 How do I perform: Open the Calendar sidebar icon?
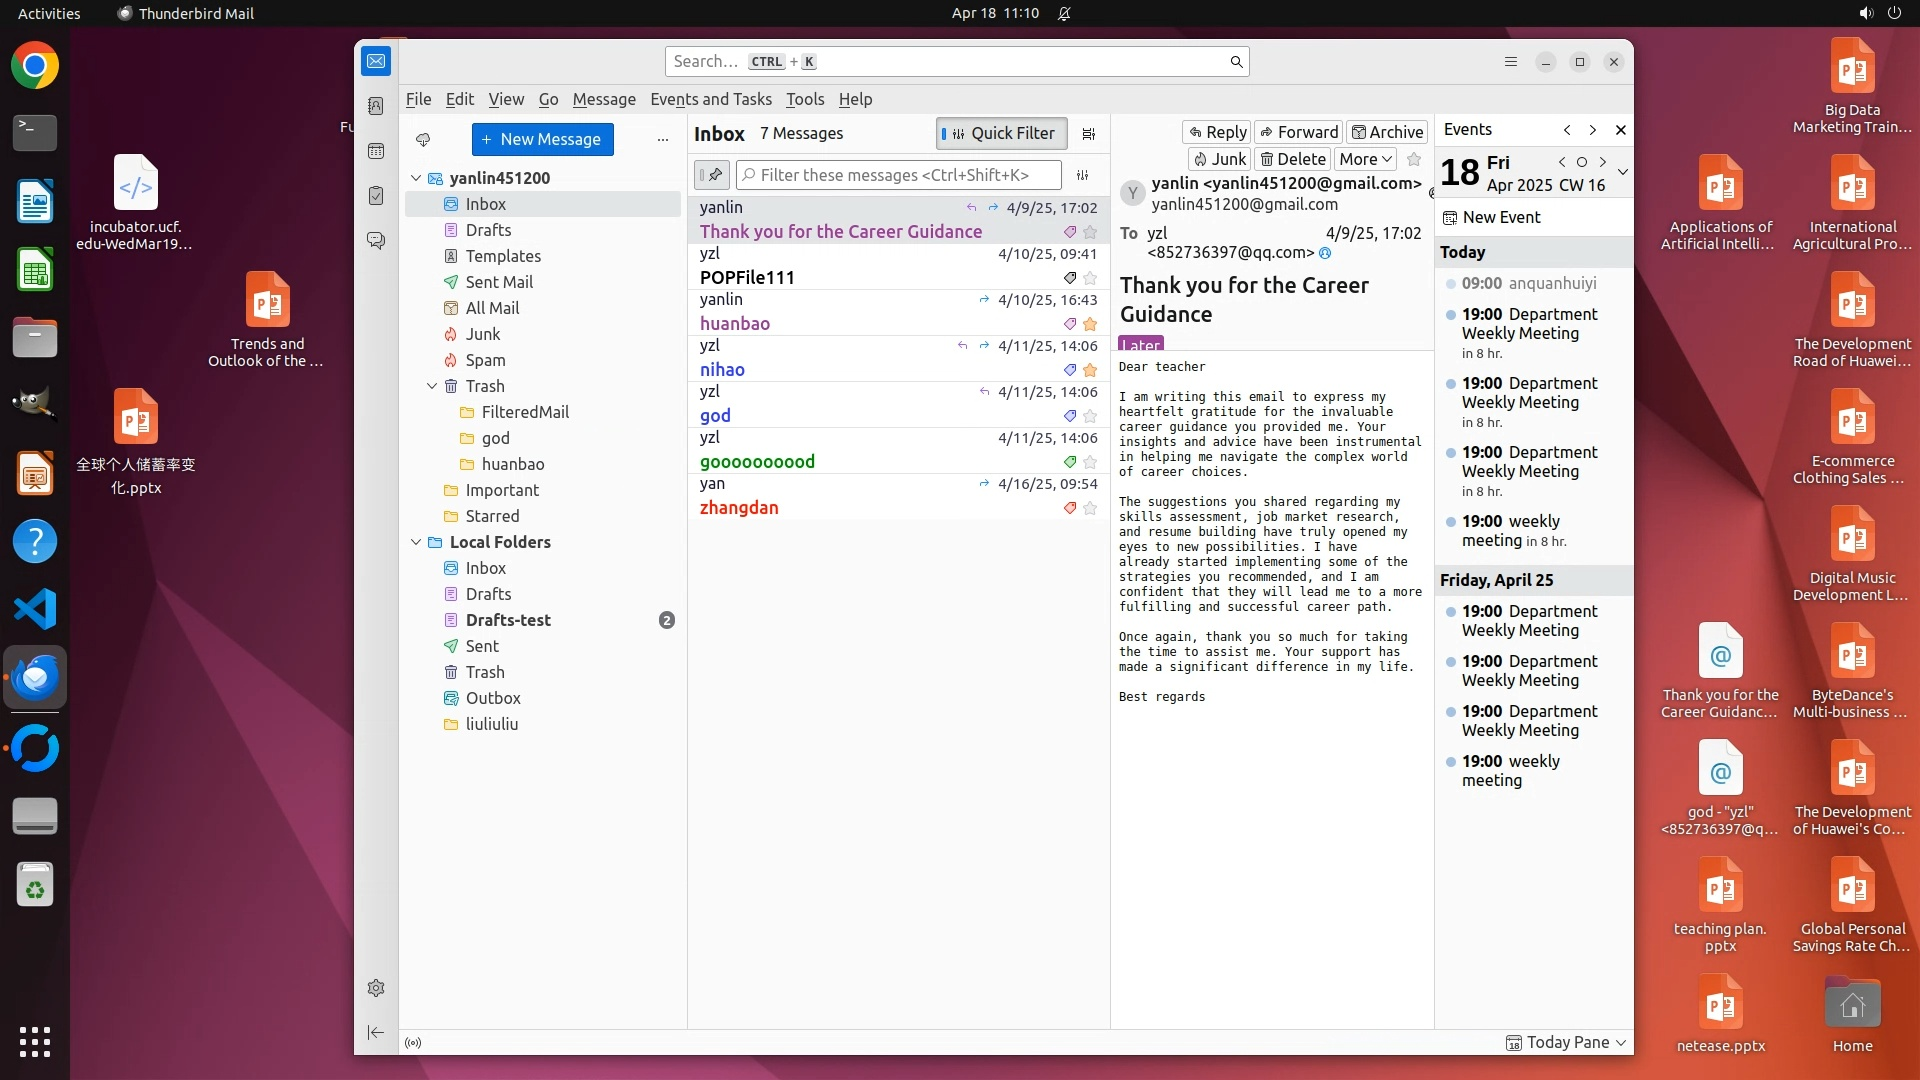376,151
